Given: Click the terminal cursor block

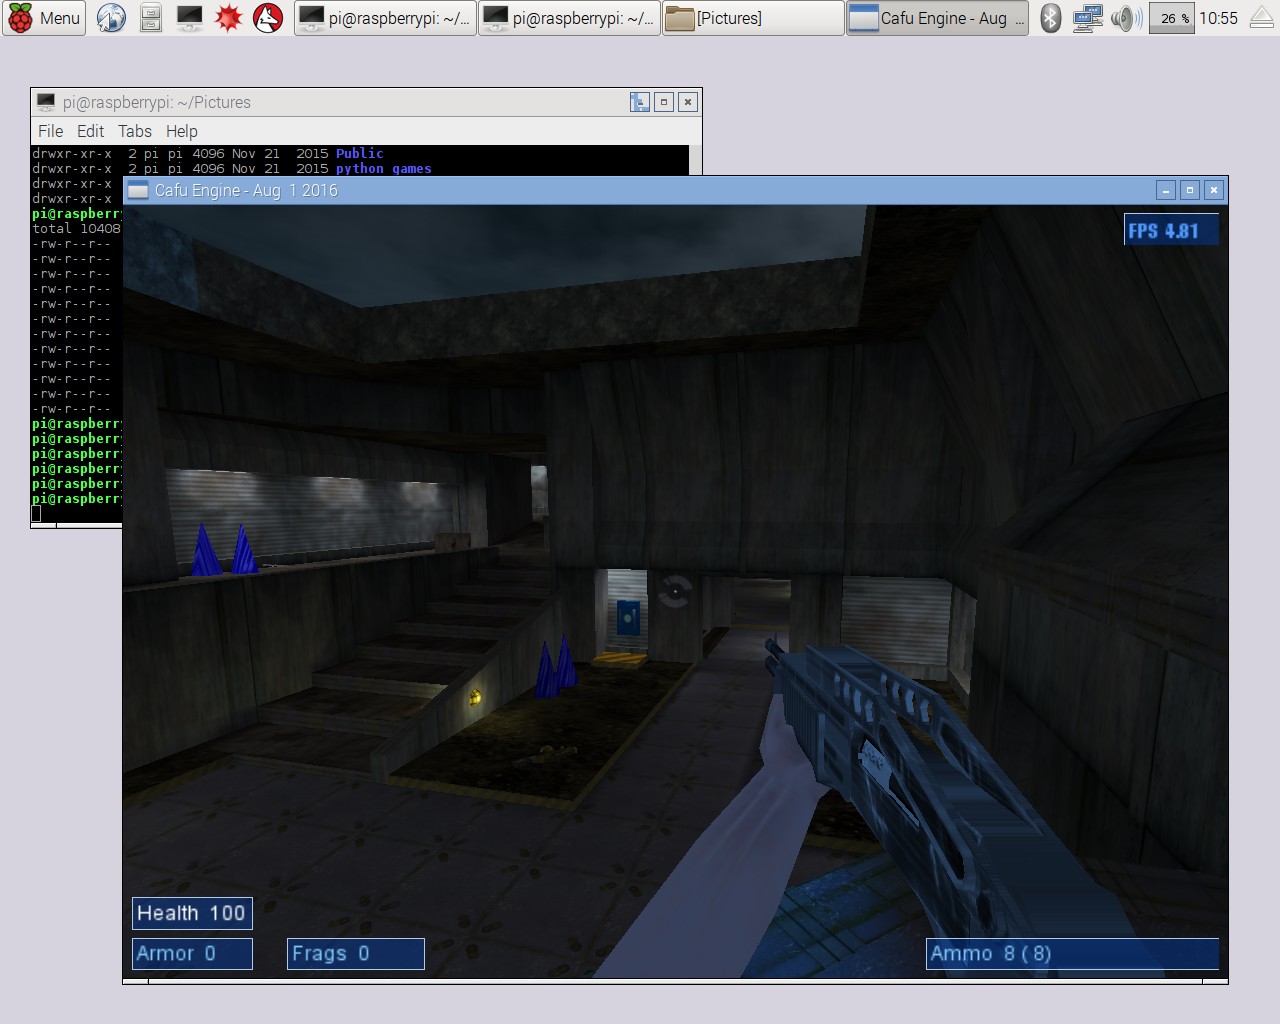Looking at the screenshot, I should coord(36,514).
